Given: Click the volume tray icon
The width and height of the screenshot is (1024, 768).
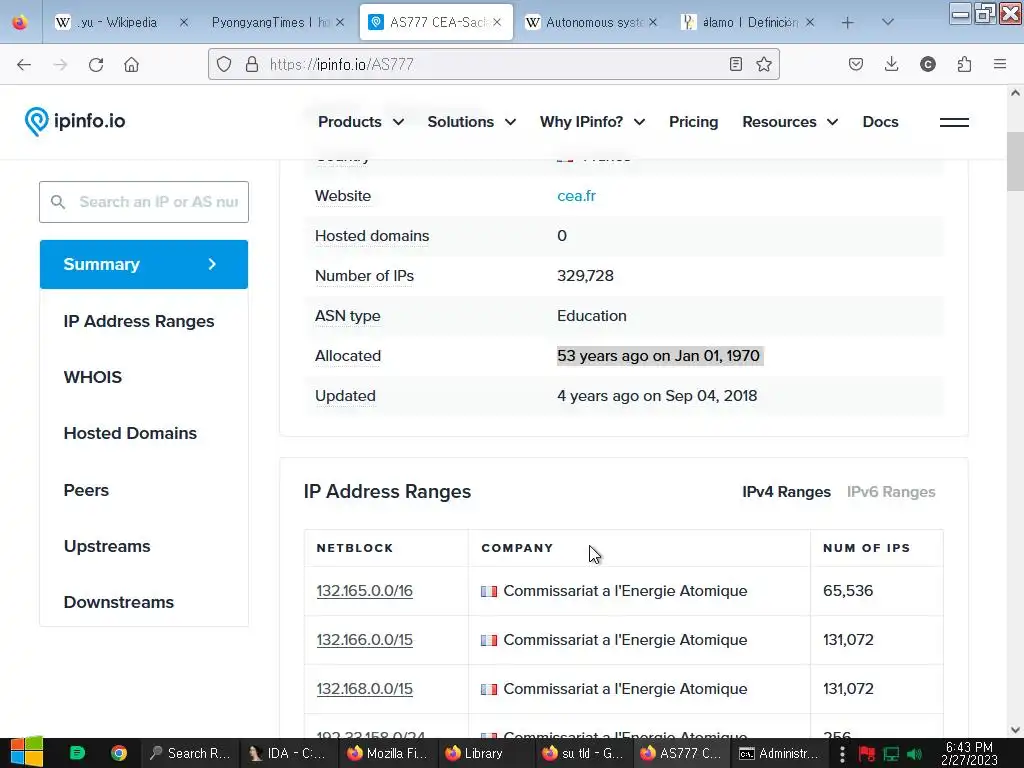Looking at the screenshot, I should pyautogui.click(x=914, y=754).
